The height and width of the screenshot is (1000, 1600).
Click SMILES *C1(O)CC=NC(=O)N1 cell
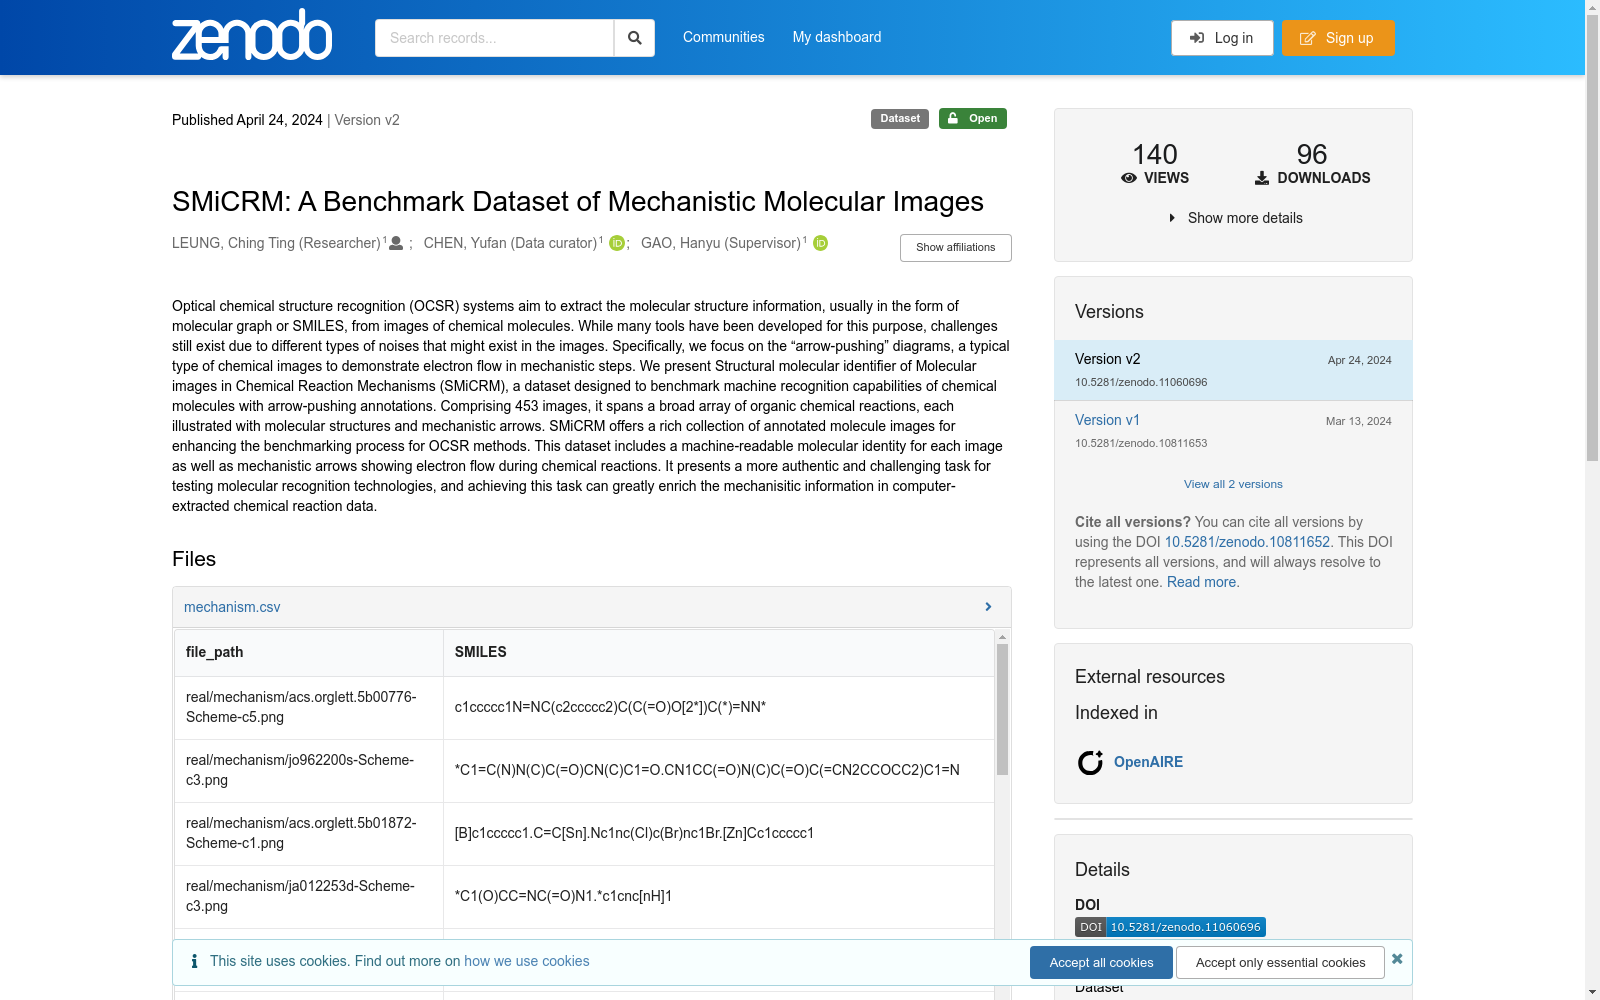(718, 896)
